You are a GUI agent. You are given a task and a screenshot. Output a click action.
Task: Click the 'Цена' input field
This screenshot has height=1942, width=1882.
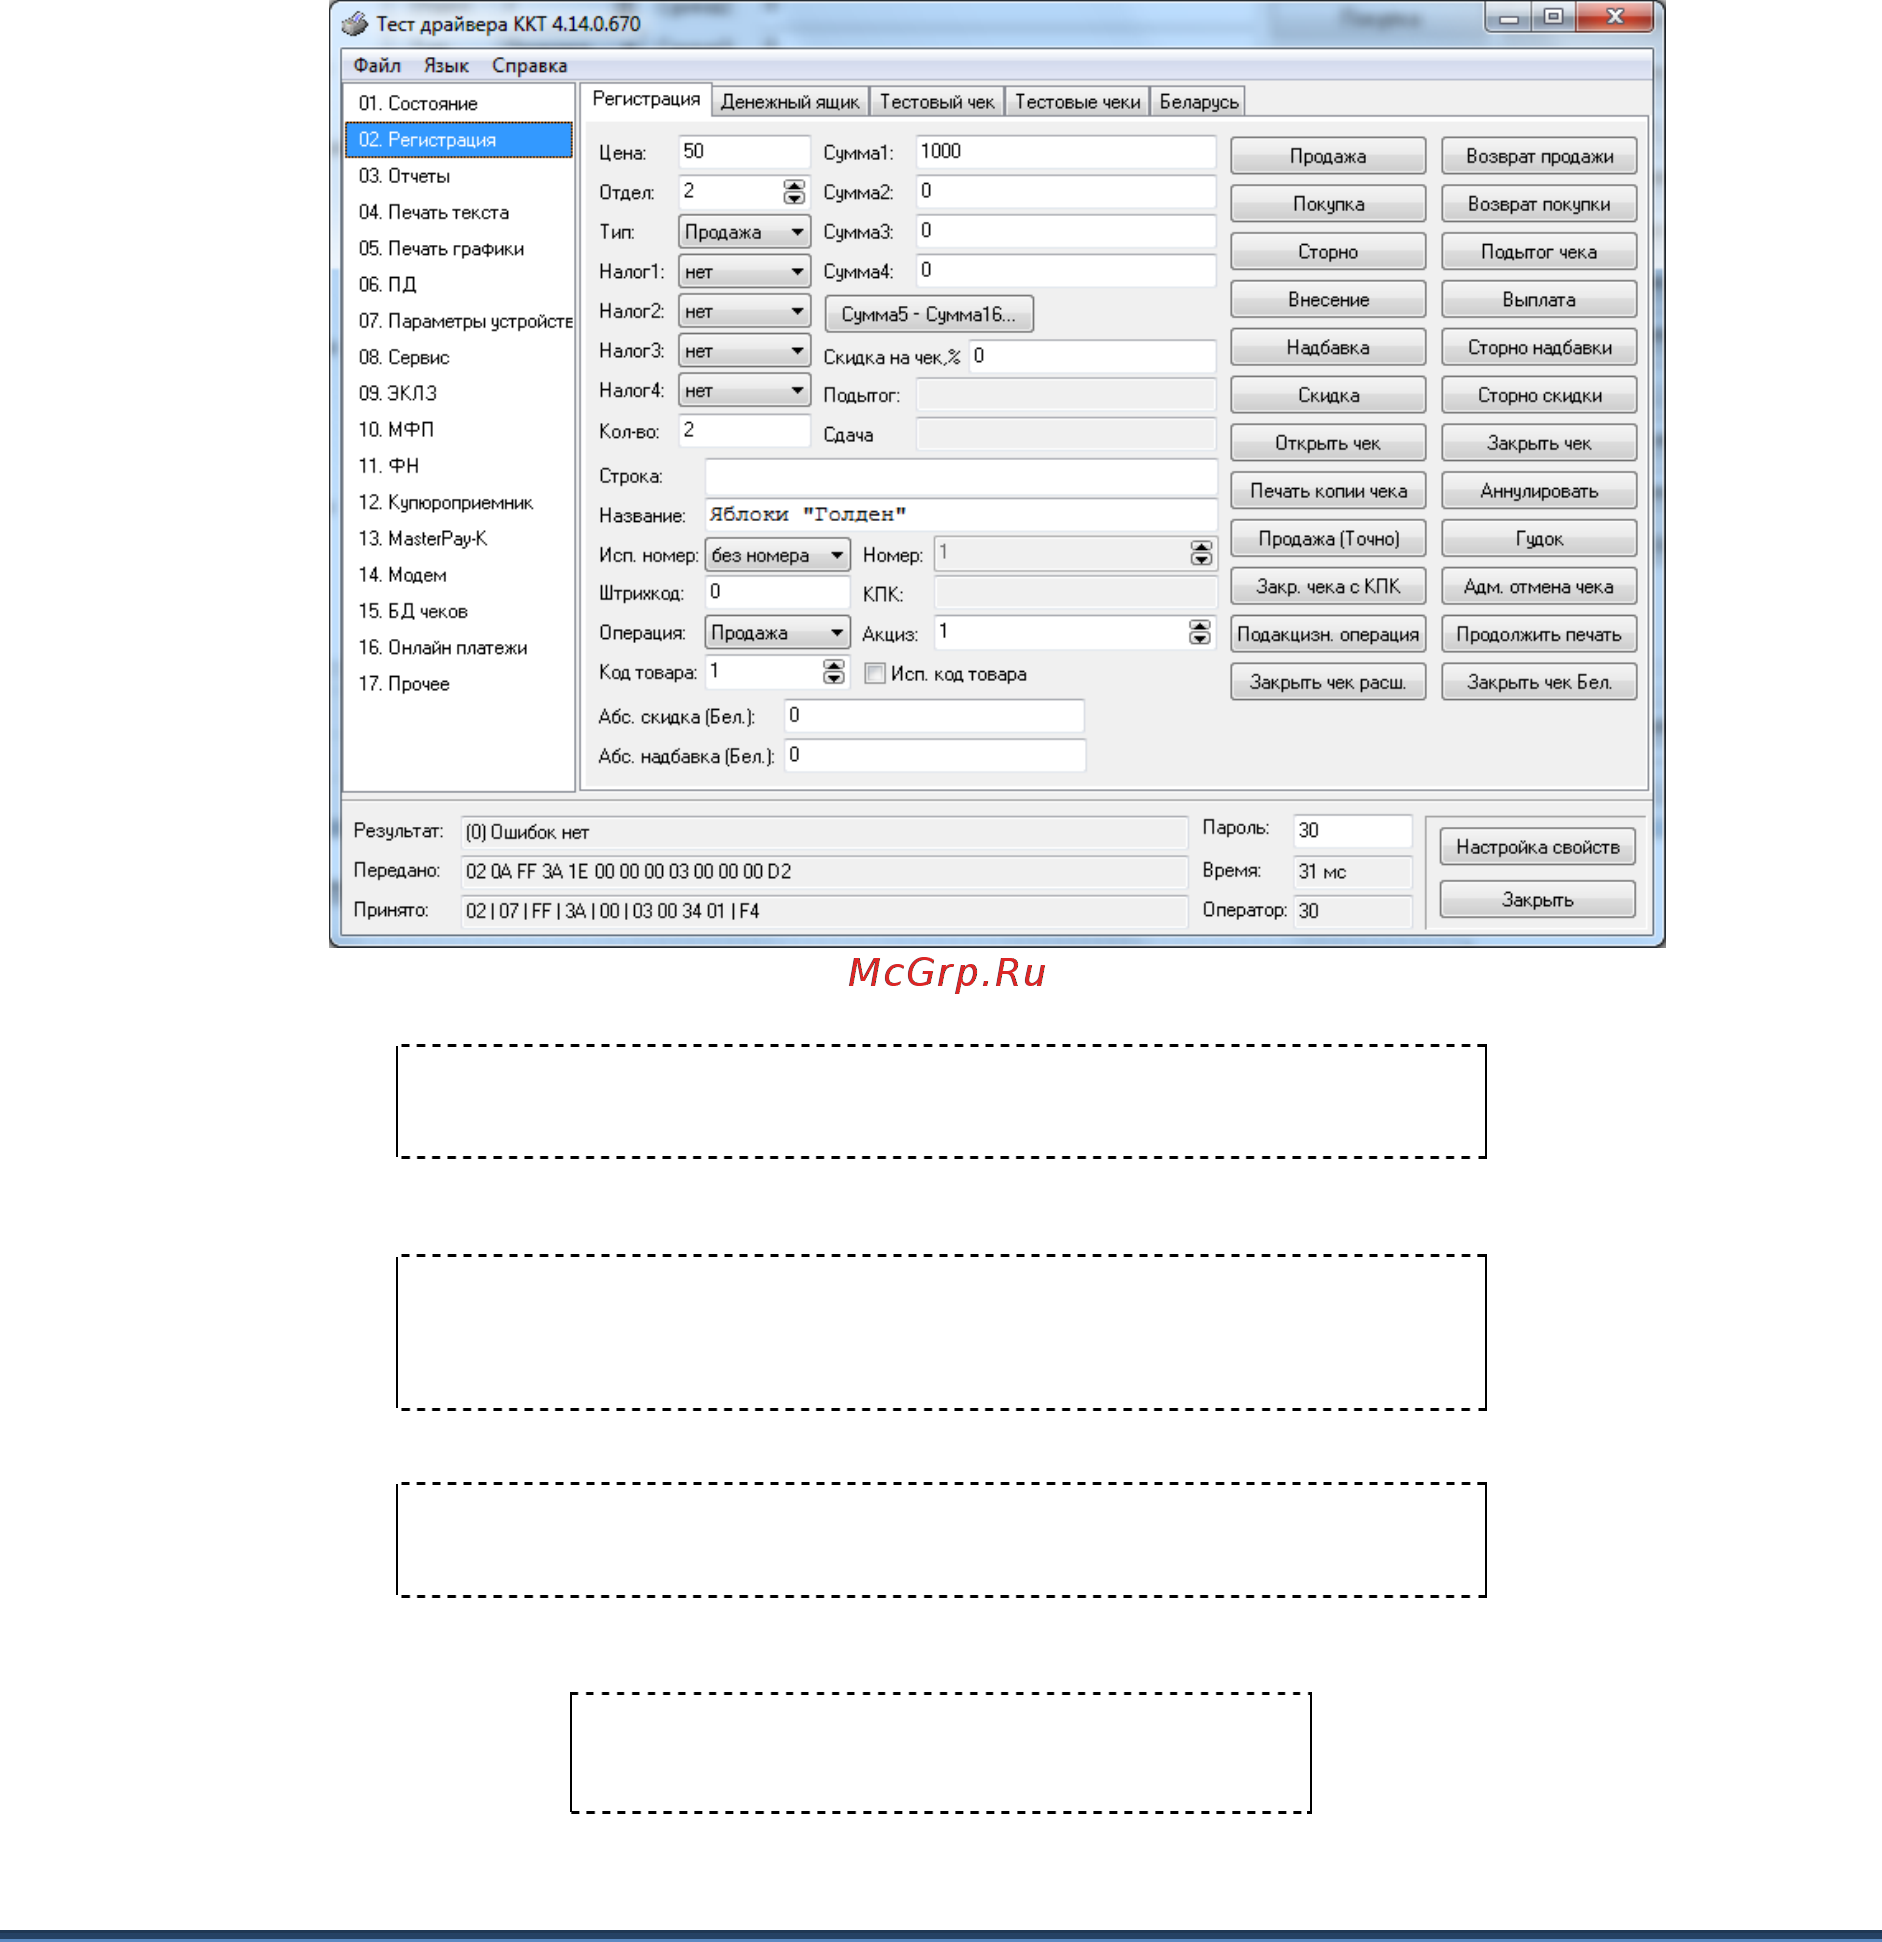pyautogui.click(x=744, y=152)
